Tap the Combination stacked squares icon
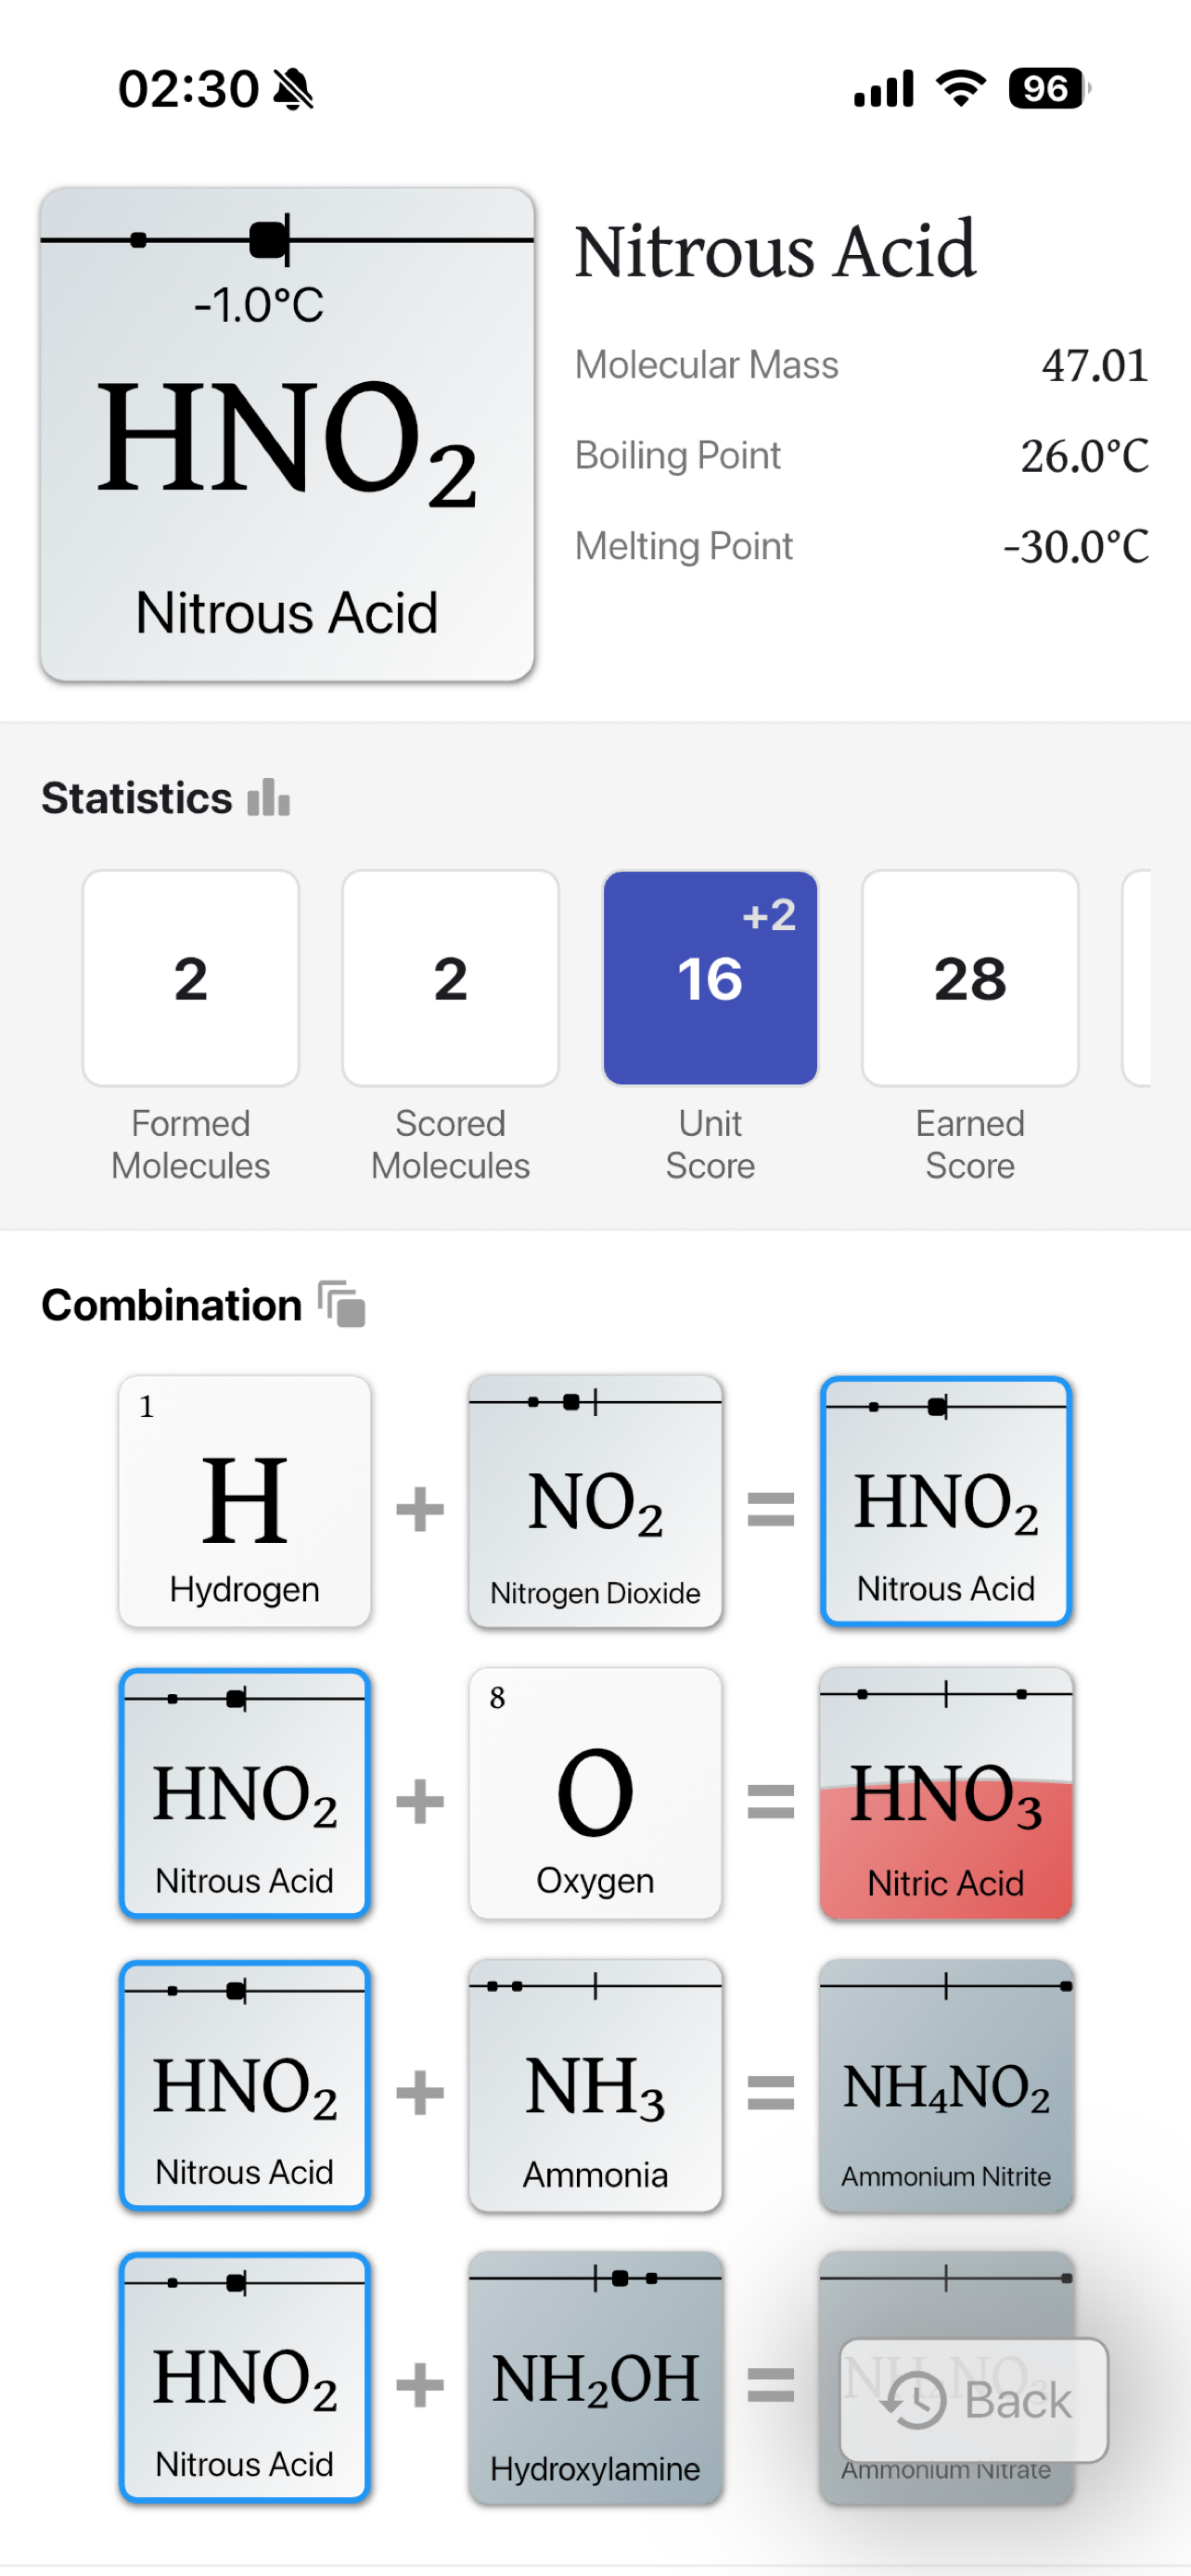This screenshot has height=2576, width=1191. (x=342, y=1304)
